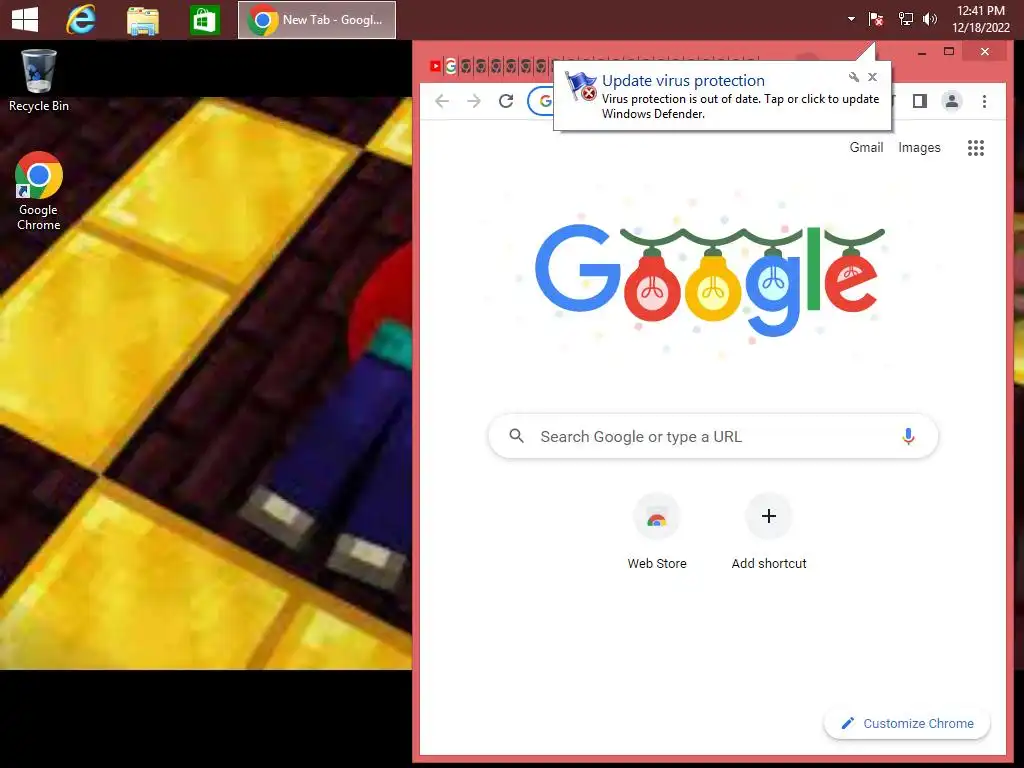Close the Chrome window
The height and width of the screenshot is (768, 1024).
(x=985, y=52)
